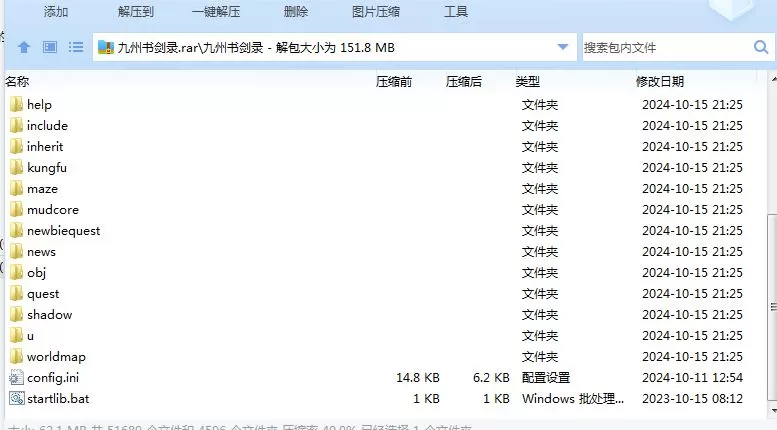Viewport: 777px width, 430px height.
Task: Click the 图片压缩 toolbar button
Action: 376,11
